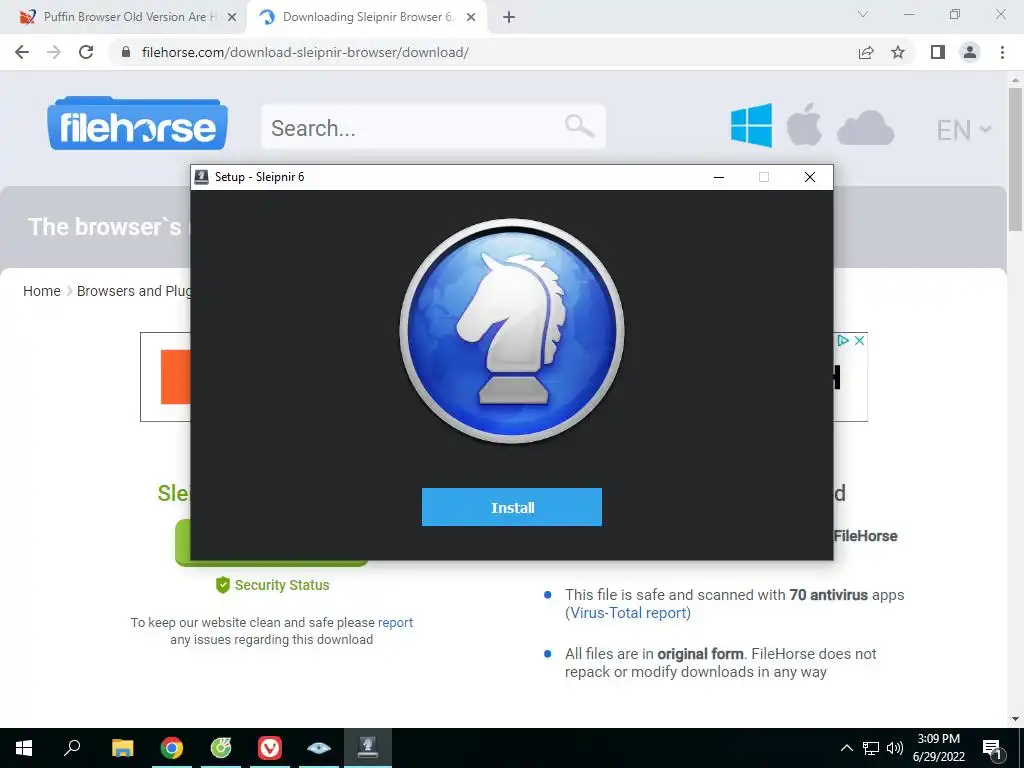Open Windows taskbar search
The image size is (1024, 768).
tap(72, 748)
